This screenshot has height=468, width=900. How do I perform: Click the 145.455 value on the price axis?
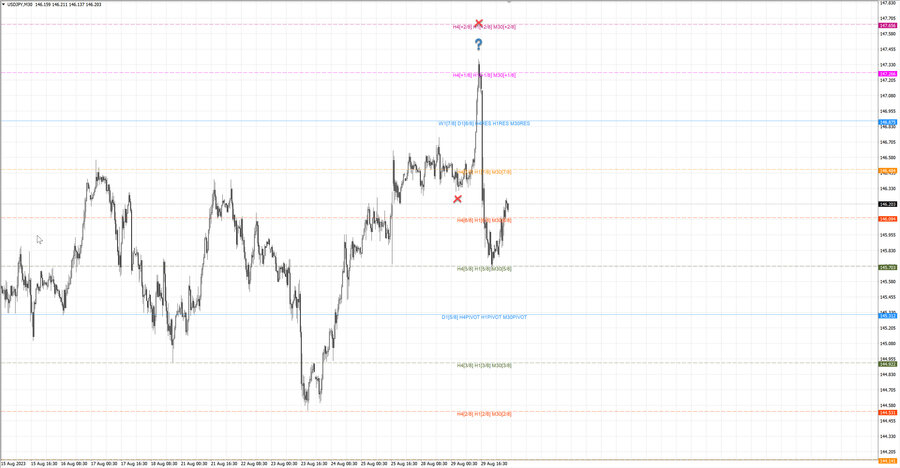coord(887,297)
